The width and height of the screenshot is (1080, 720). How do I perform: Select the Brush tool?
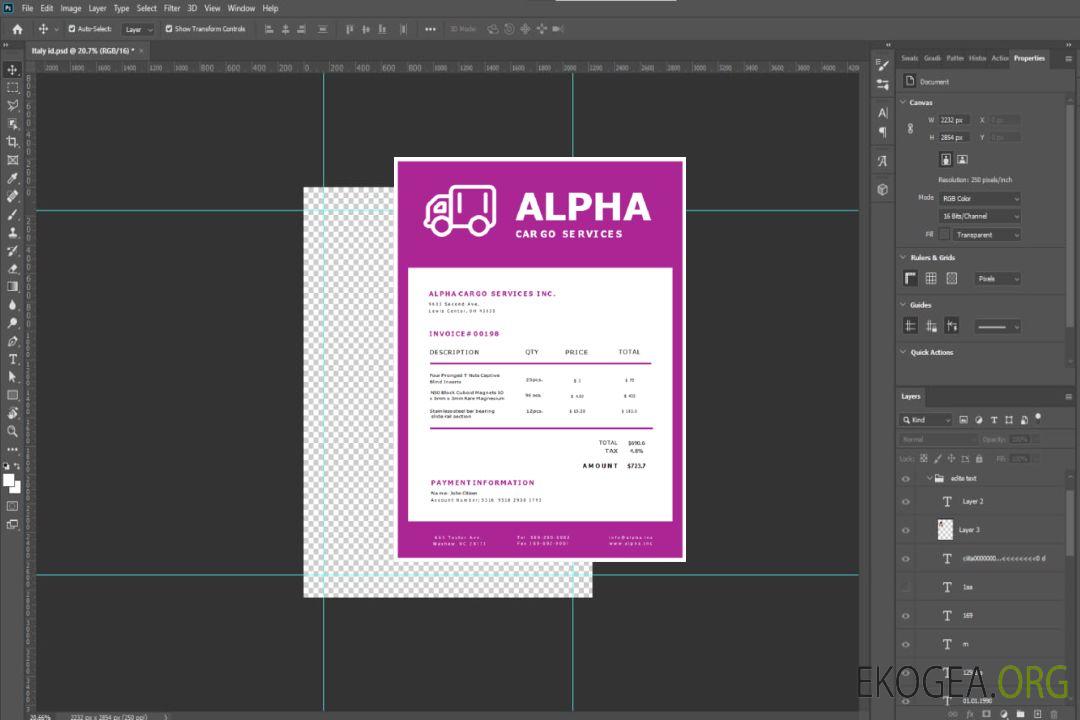coord(12,214)
